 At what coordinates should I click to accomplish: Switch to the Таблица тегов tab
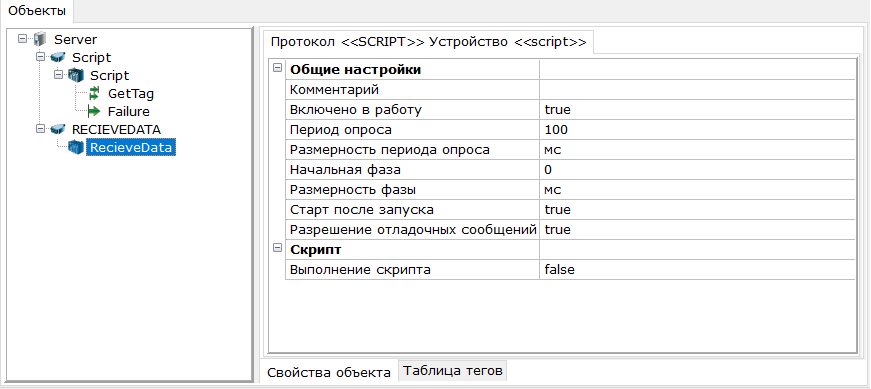click(x=453, y=370)
